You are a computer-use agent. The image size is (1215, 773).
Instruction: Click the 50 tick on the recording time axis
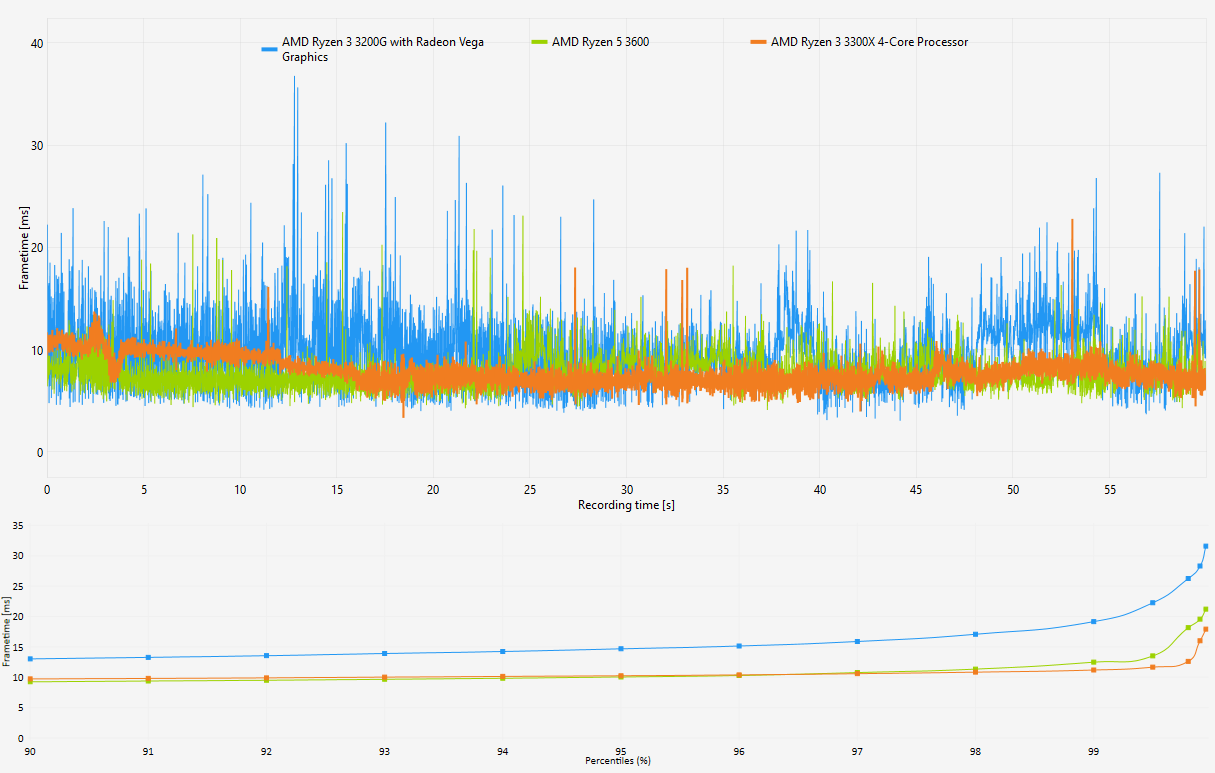coord(1013,490)
